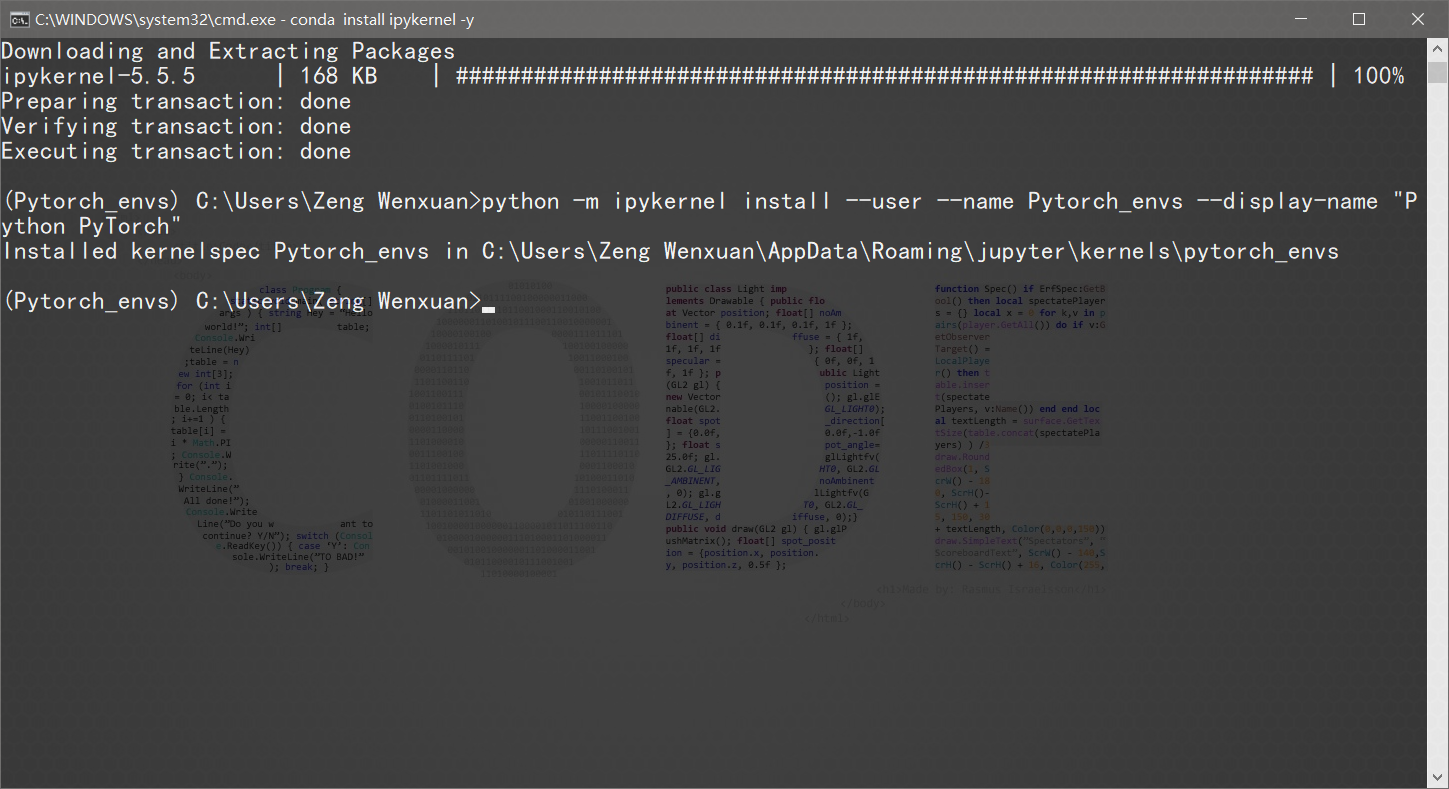1449x789 pixels.
Task: Click the blinking cursor at the command prompt
Action: (488, 308)
